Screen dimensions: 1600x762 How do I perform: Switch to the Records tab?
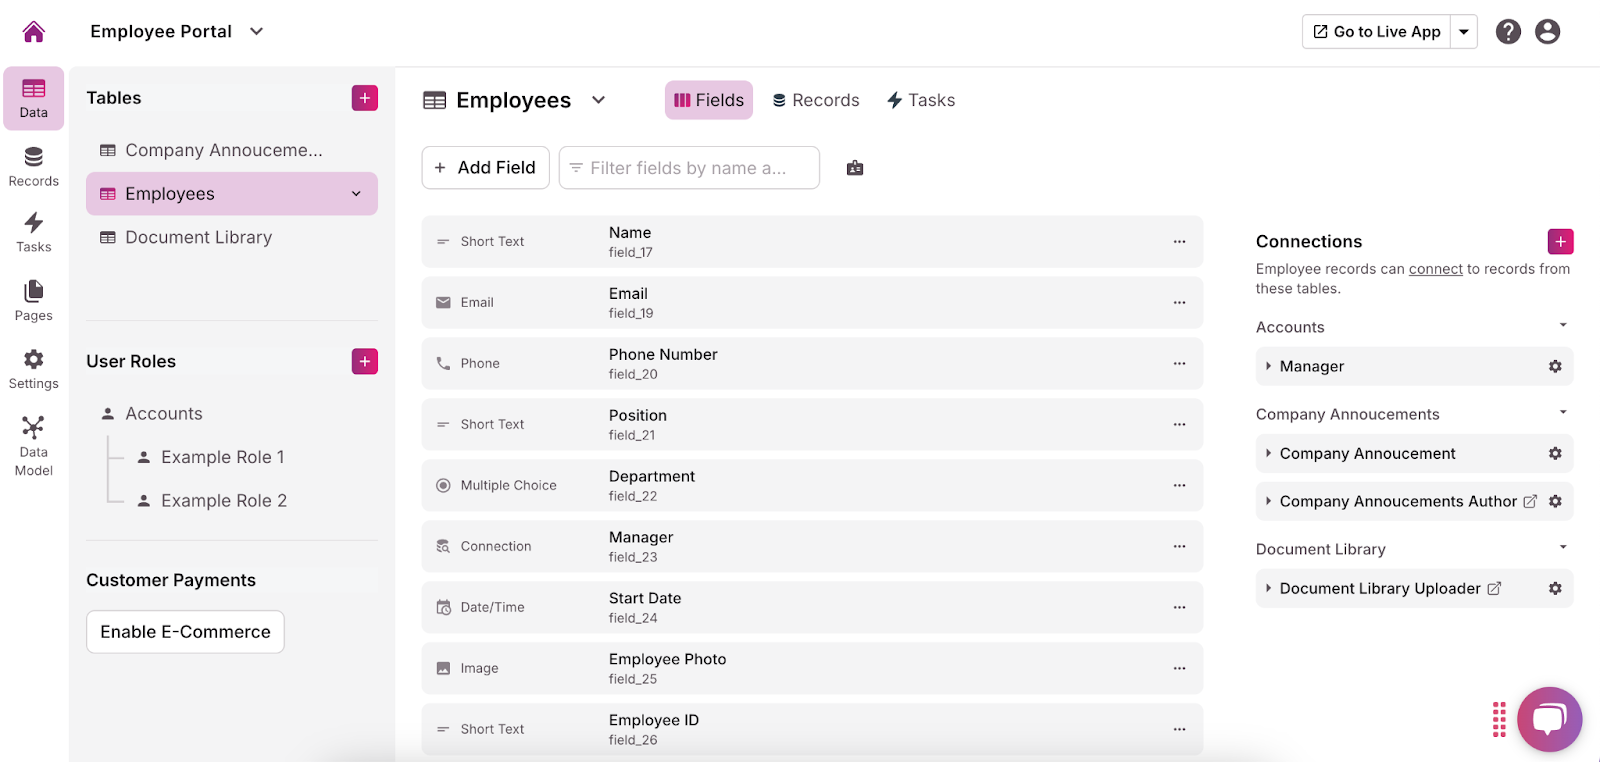[816, 100]
